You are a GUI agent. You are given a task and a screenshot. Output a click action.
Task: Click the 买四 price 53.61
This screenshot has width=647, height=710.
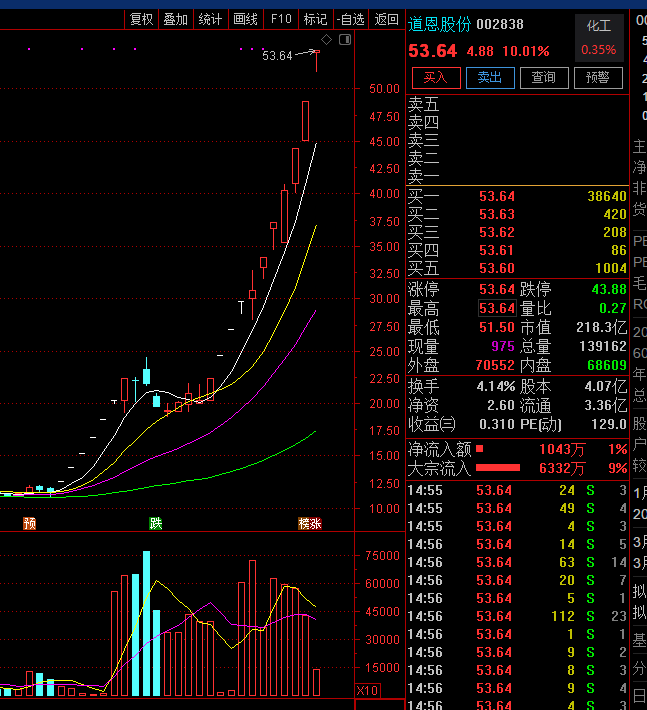[497, 250]
